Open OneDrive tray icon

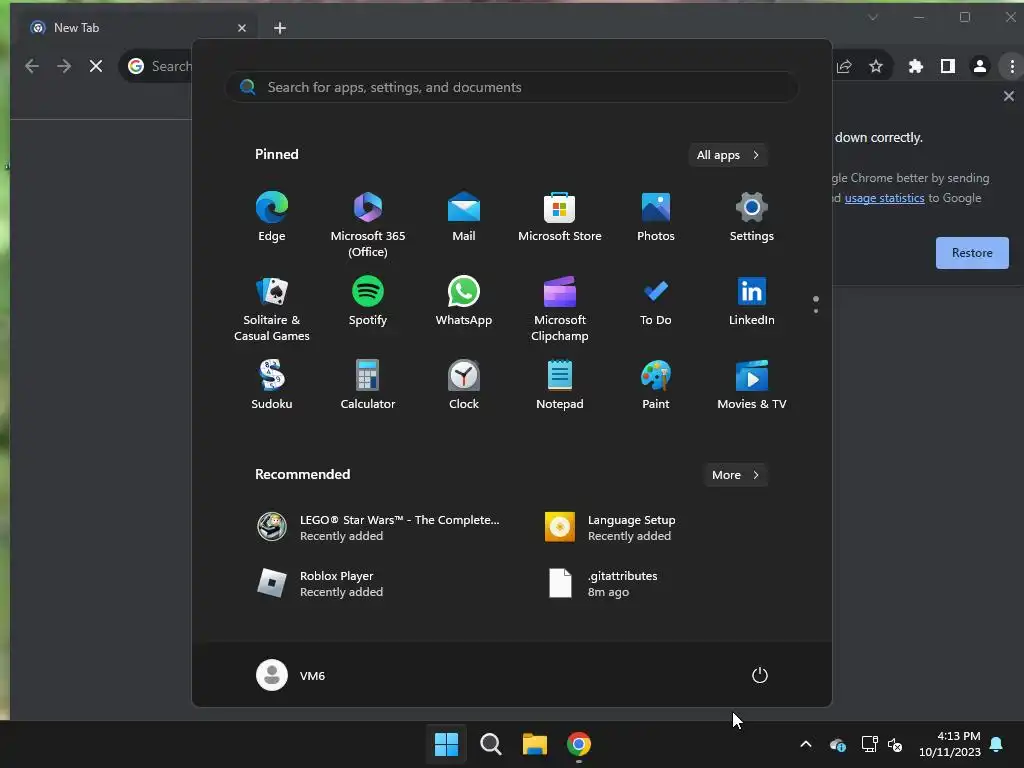[x=838, y=744]
